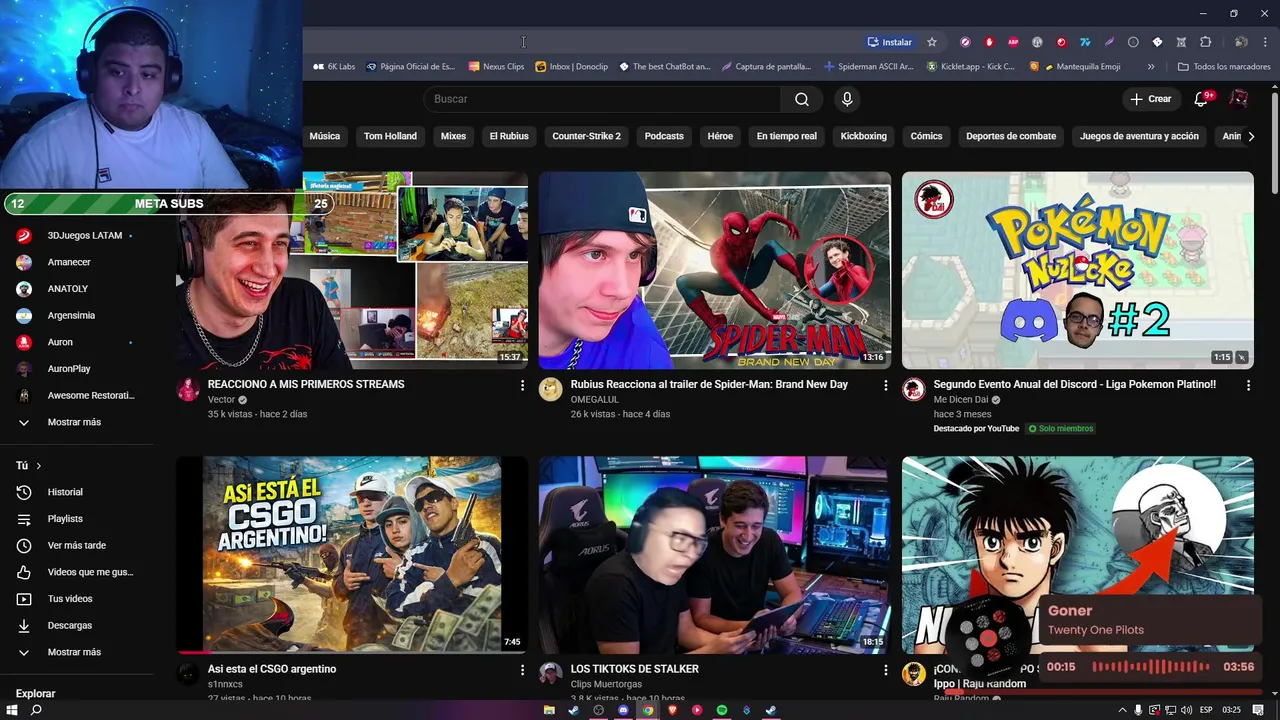
Task: Click the Buscar search field
Action: pos(603,99)
